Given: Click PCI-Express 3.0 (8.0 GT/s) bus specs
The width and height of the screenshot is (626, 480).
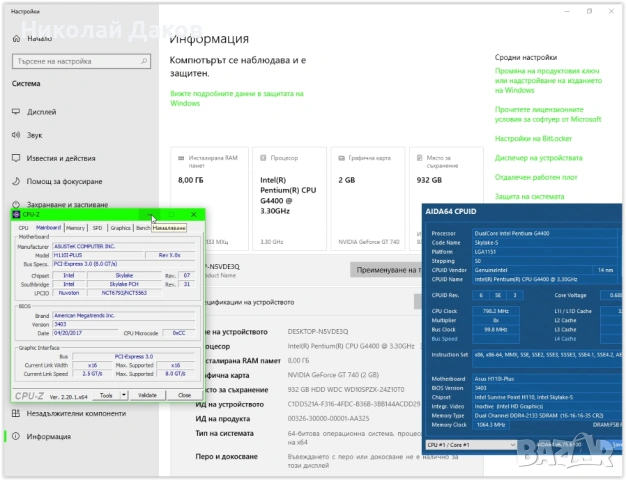Looking at the screenshot, I should pos(124,264).
